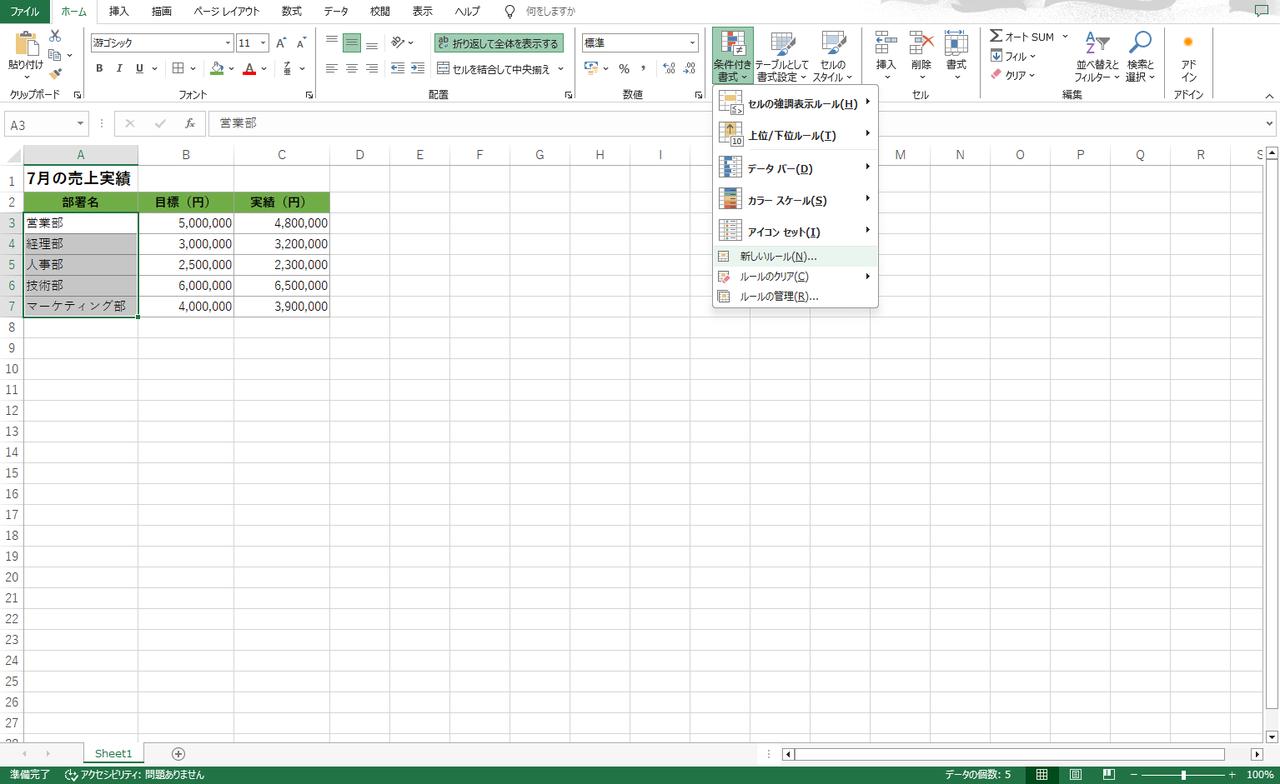The height and width of the screenshot is (784, 1280).
Task: Toggle Underline formatting
Action: [139, 68]
